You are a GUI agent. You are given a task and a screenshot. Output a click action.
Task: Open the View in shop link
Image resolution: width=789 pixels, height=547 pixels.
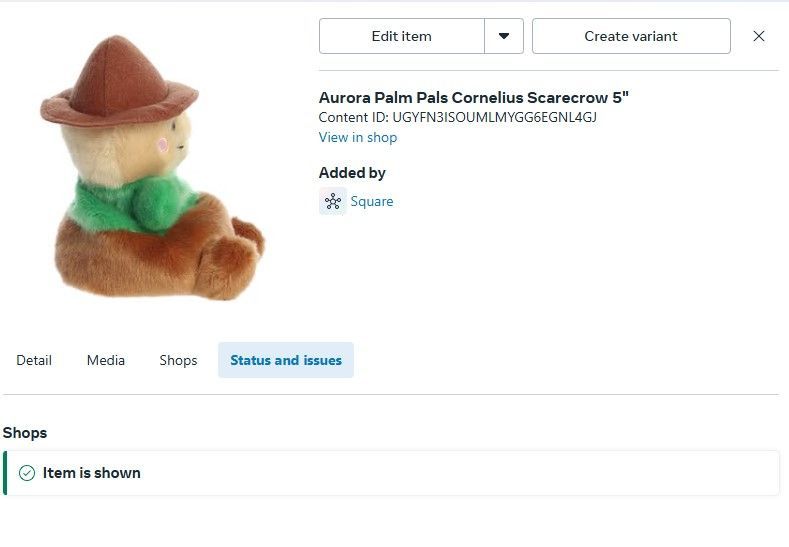358,137
